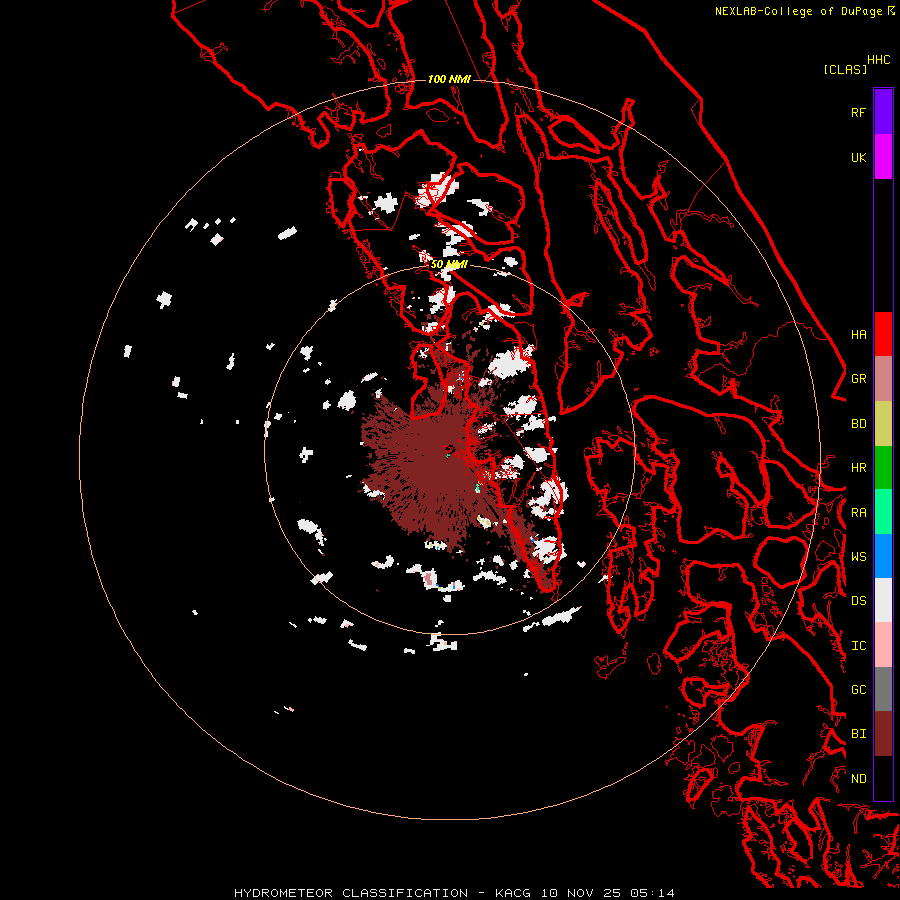Select the DS white legend swatch

[x=883, y=600]
